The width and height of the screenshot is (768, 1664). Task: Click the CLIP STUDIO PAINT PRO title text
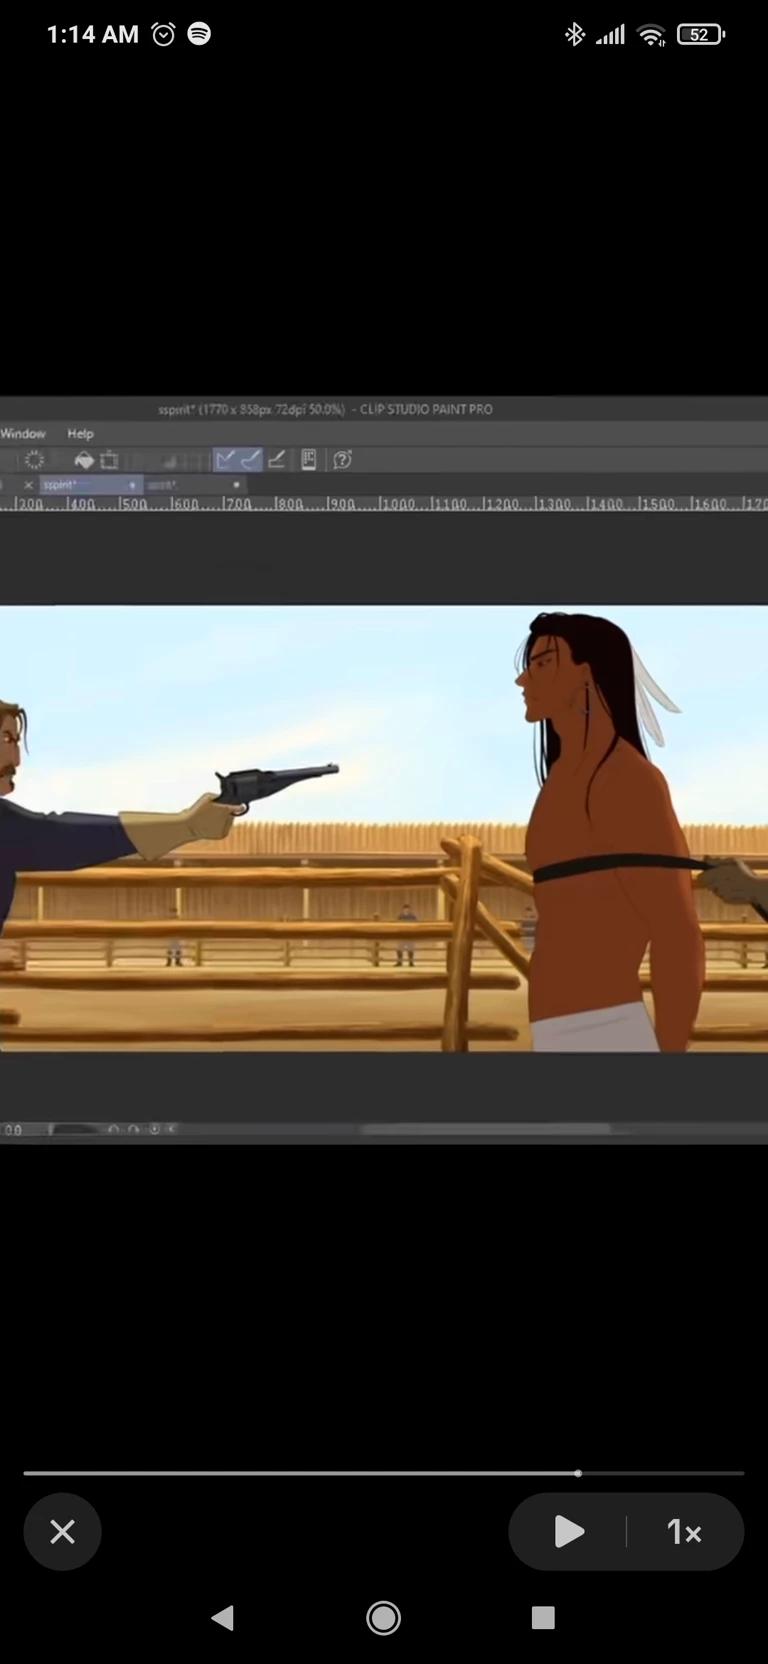[x=426, y=409]
